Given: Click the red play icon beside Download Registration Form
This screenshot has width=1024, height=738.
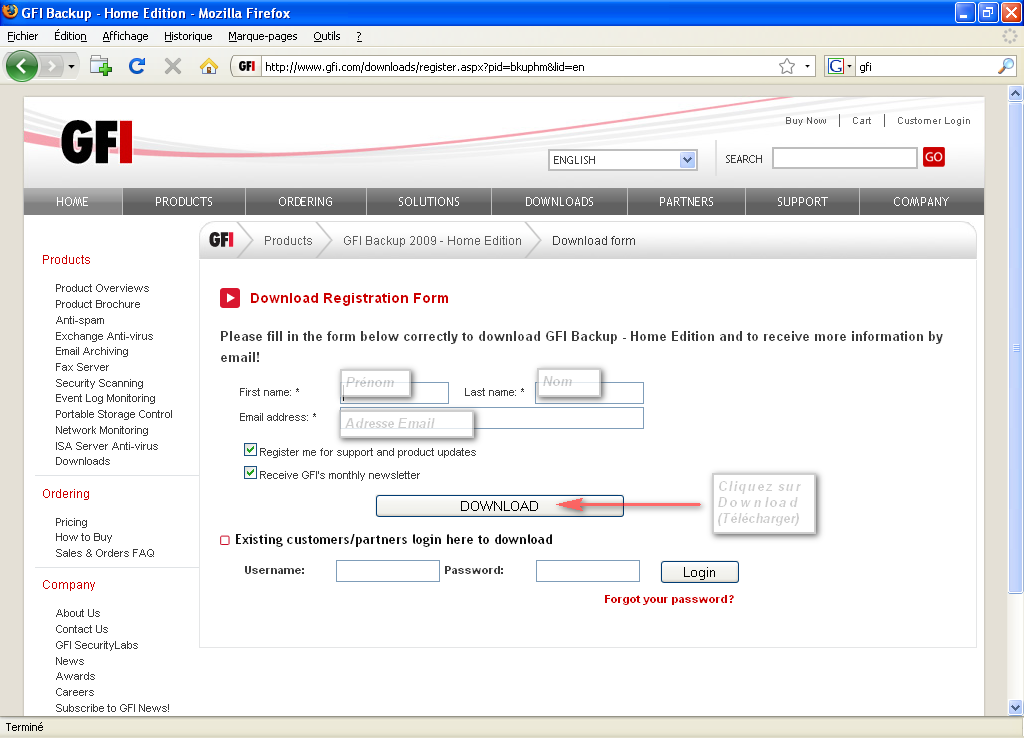Looking at the screenshot, I should click(x=230, y=298).
